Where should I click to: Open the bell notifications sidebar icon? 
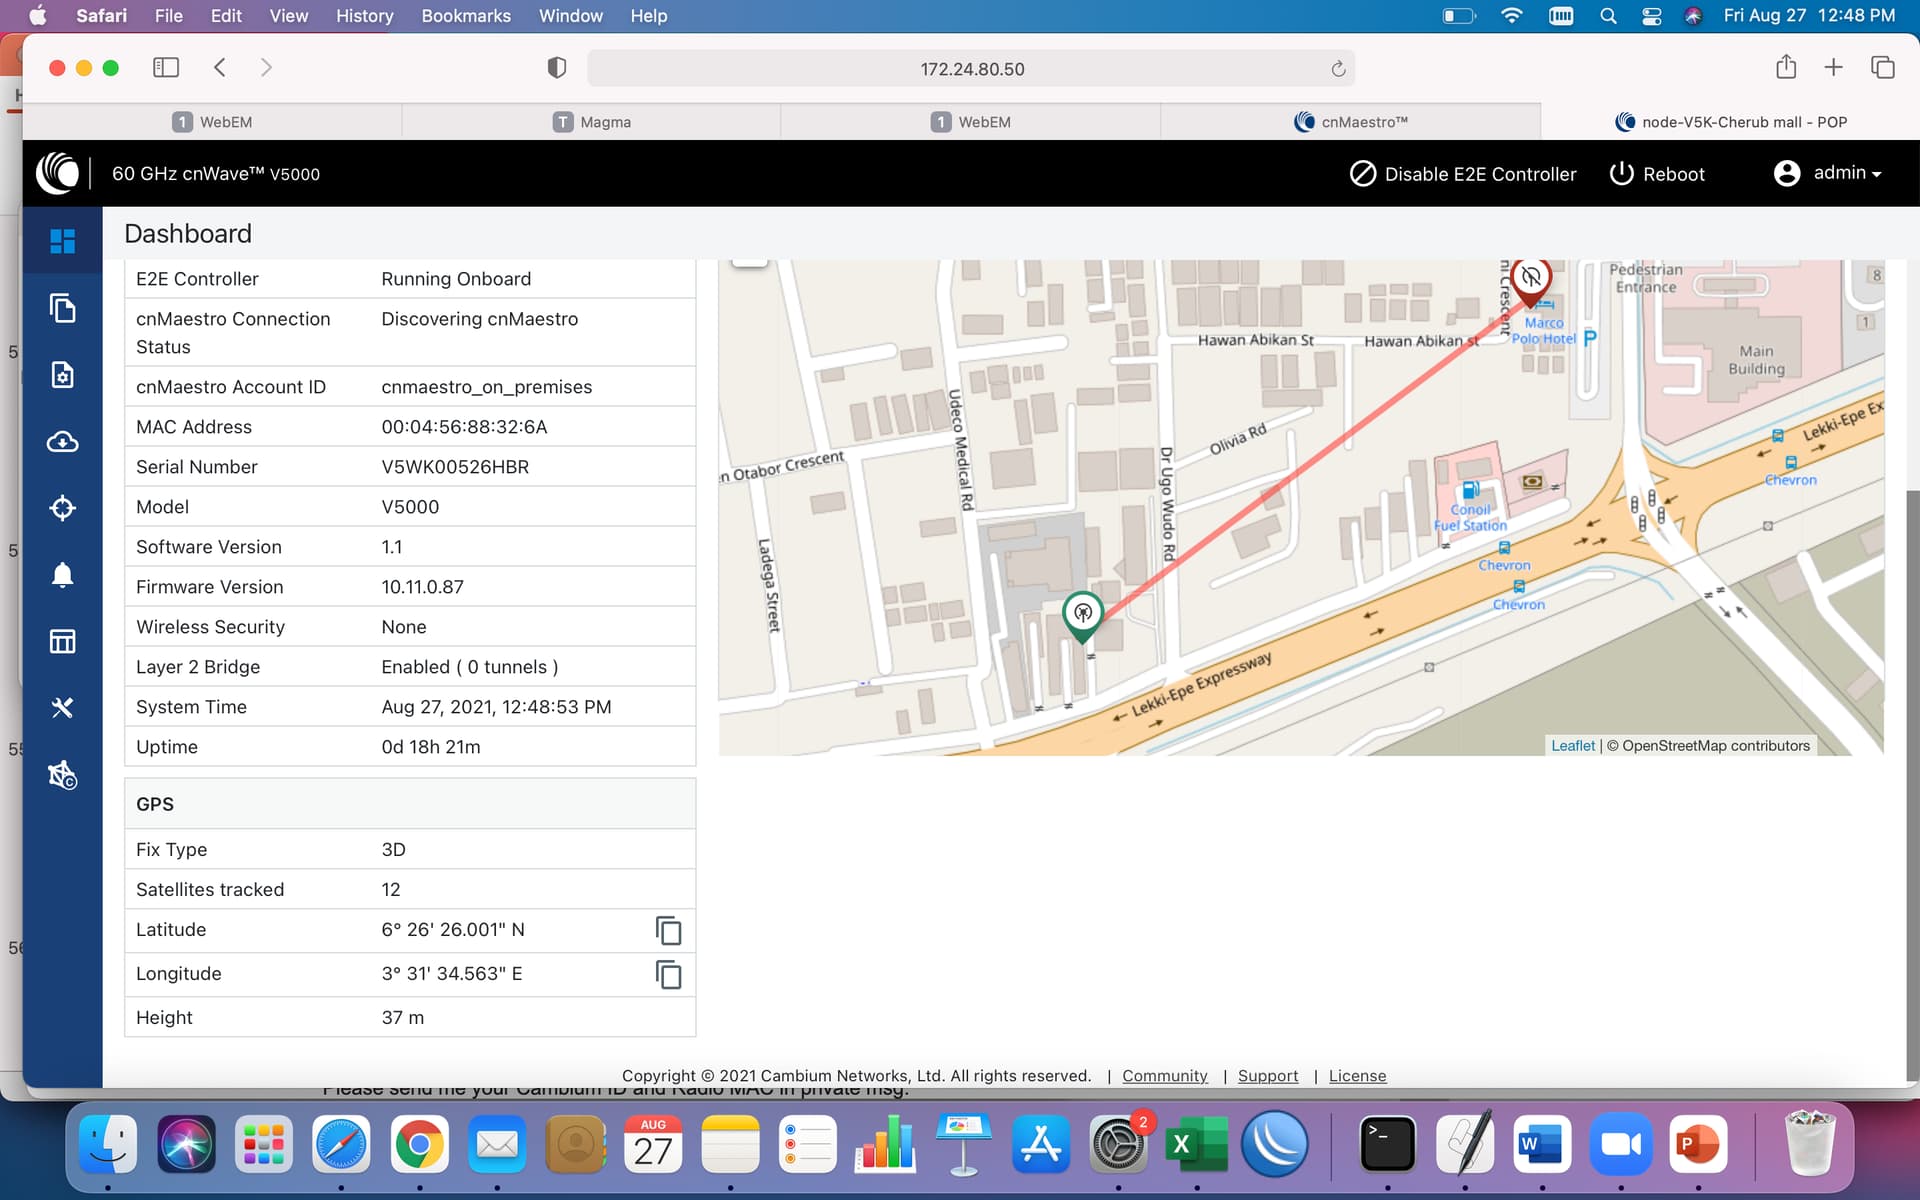[x=62, y=575]
